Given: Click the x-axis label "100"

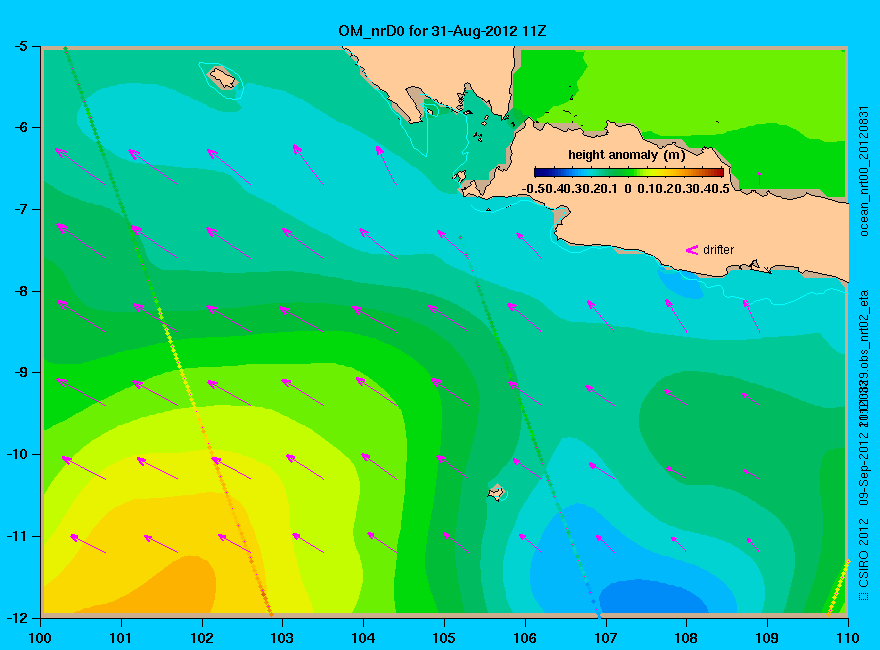Looking at the screenshot, I should pyautogui.click(x=40, y=638).
